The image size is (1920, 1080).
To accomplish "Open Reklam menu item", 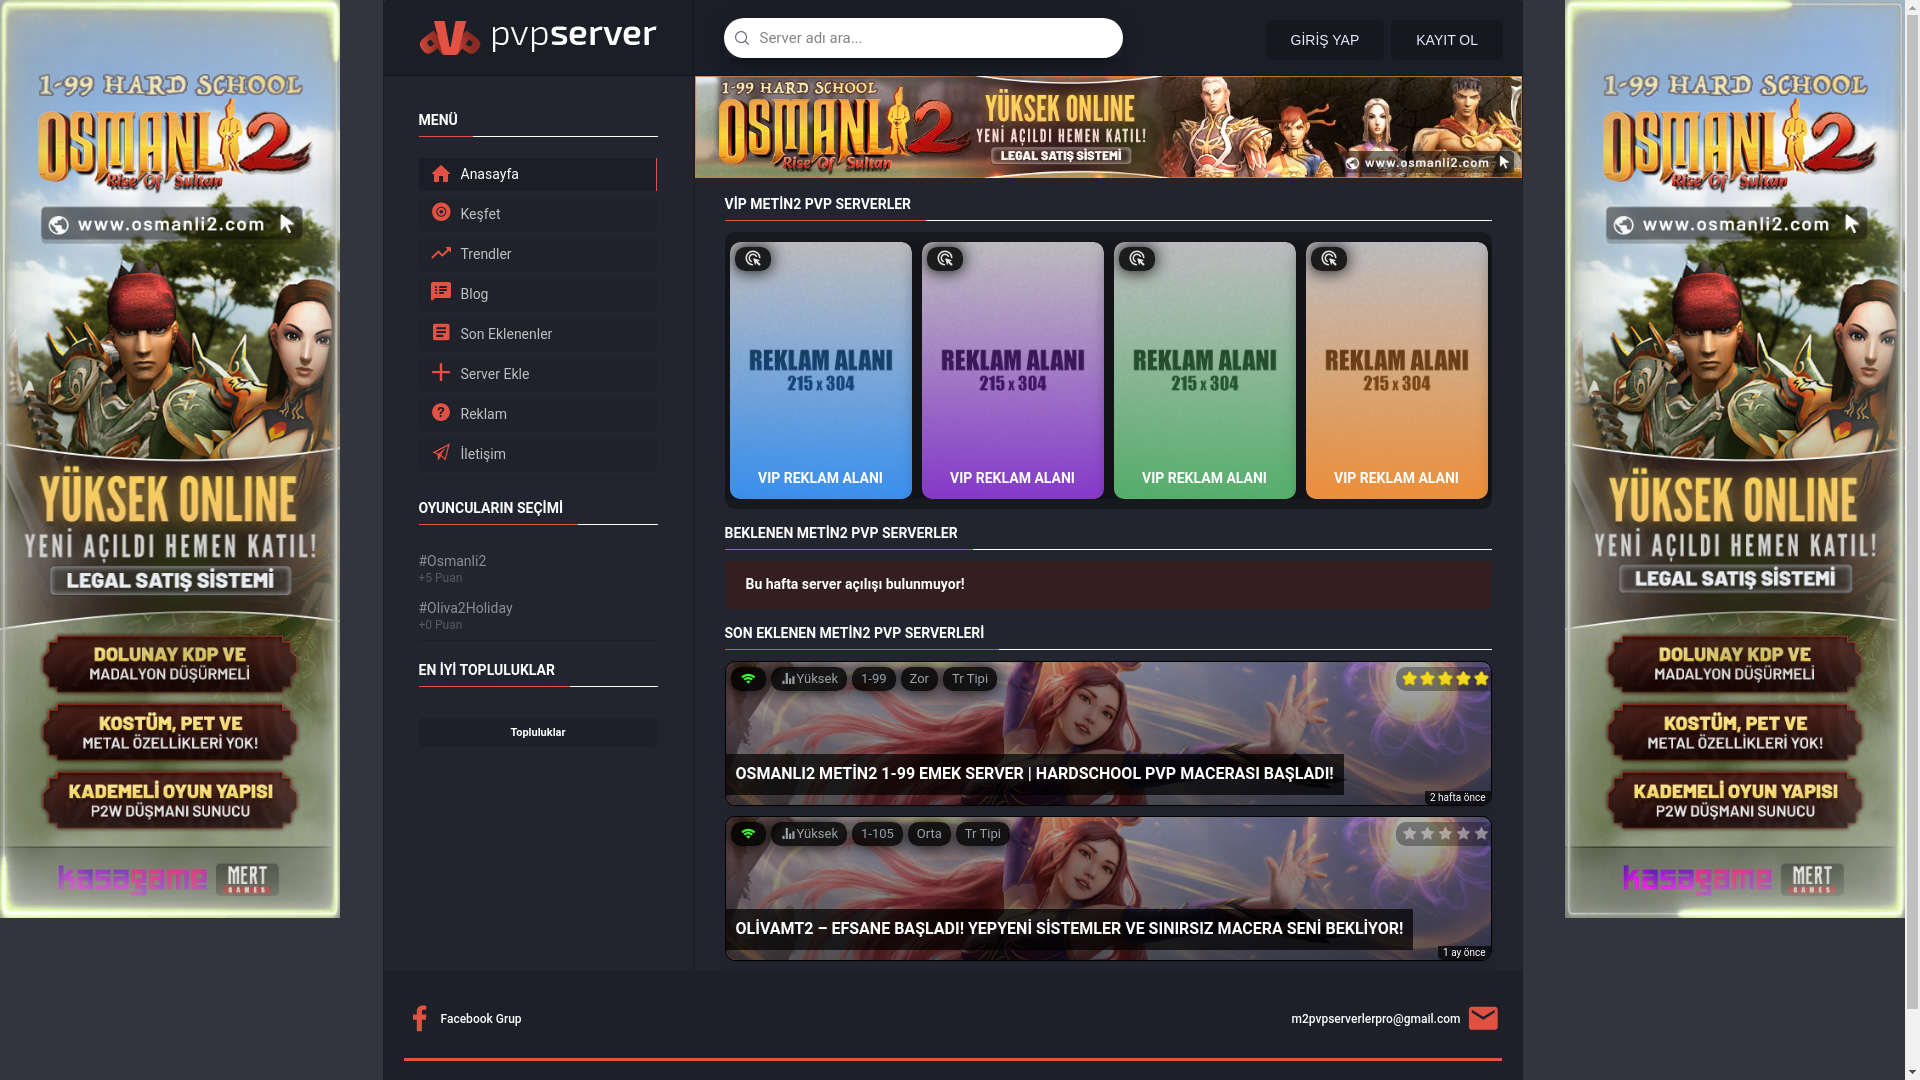I will [x=537, y=414].
